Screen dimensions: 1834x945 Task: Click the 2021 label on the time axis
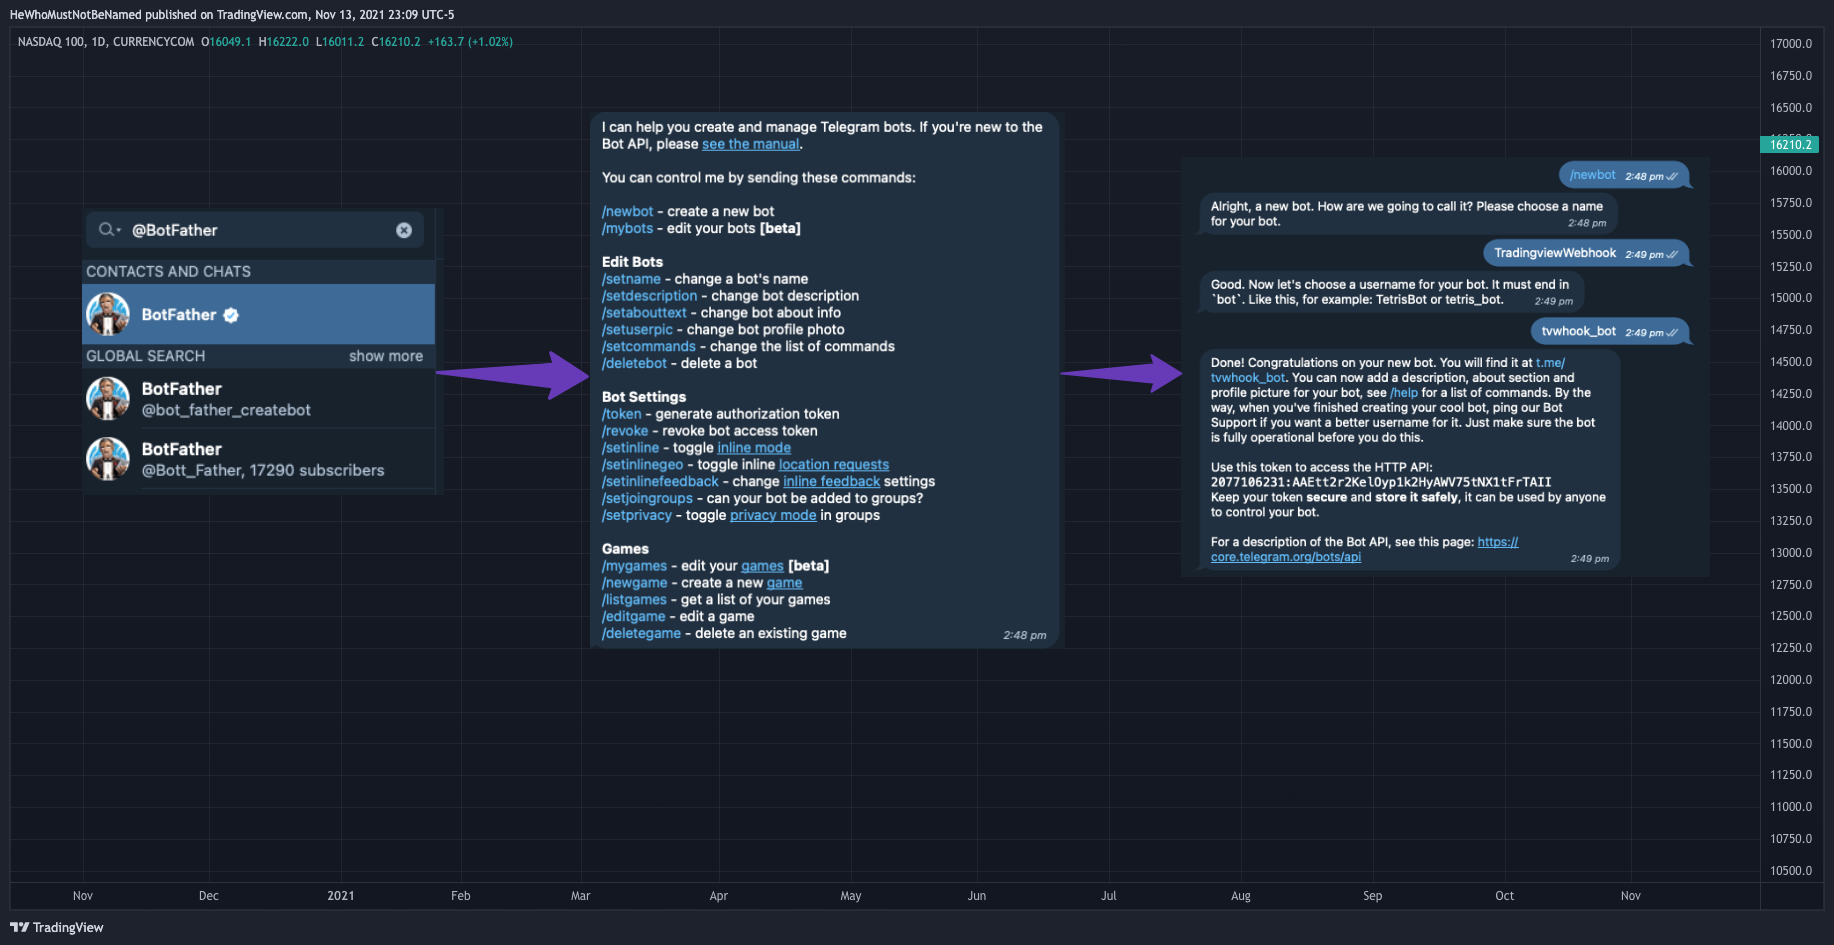[341, 896]
